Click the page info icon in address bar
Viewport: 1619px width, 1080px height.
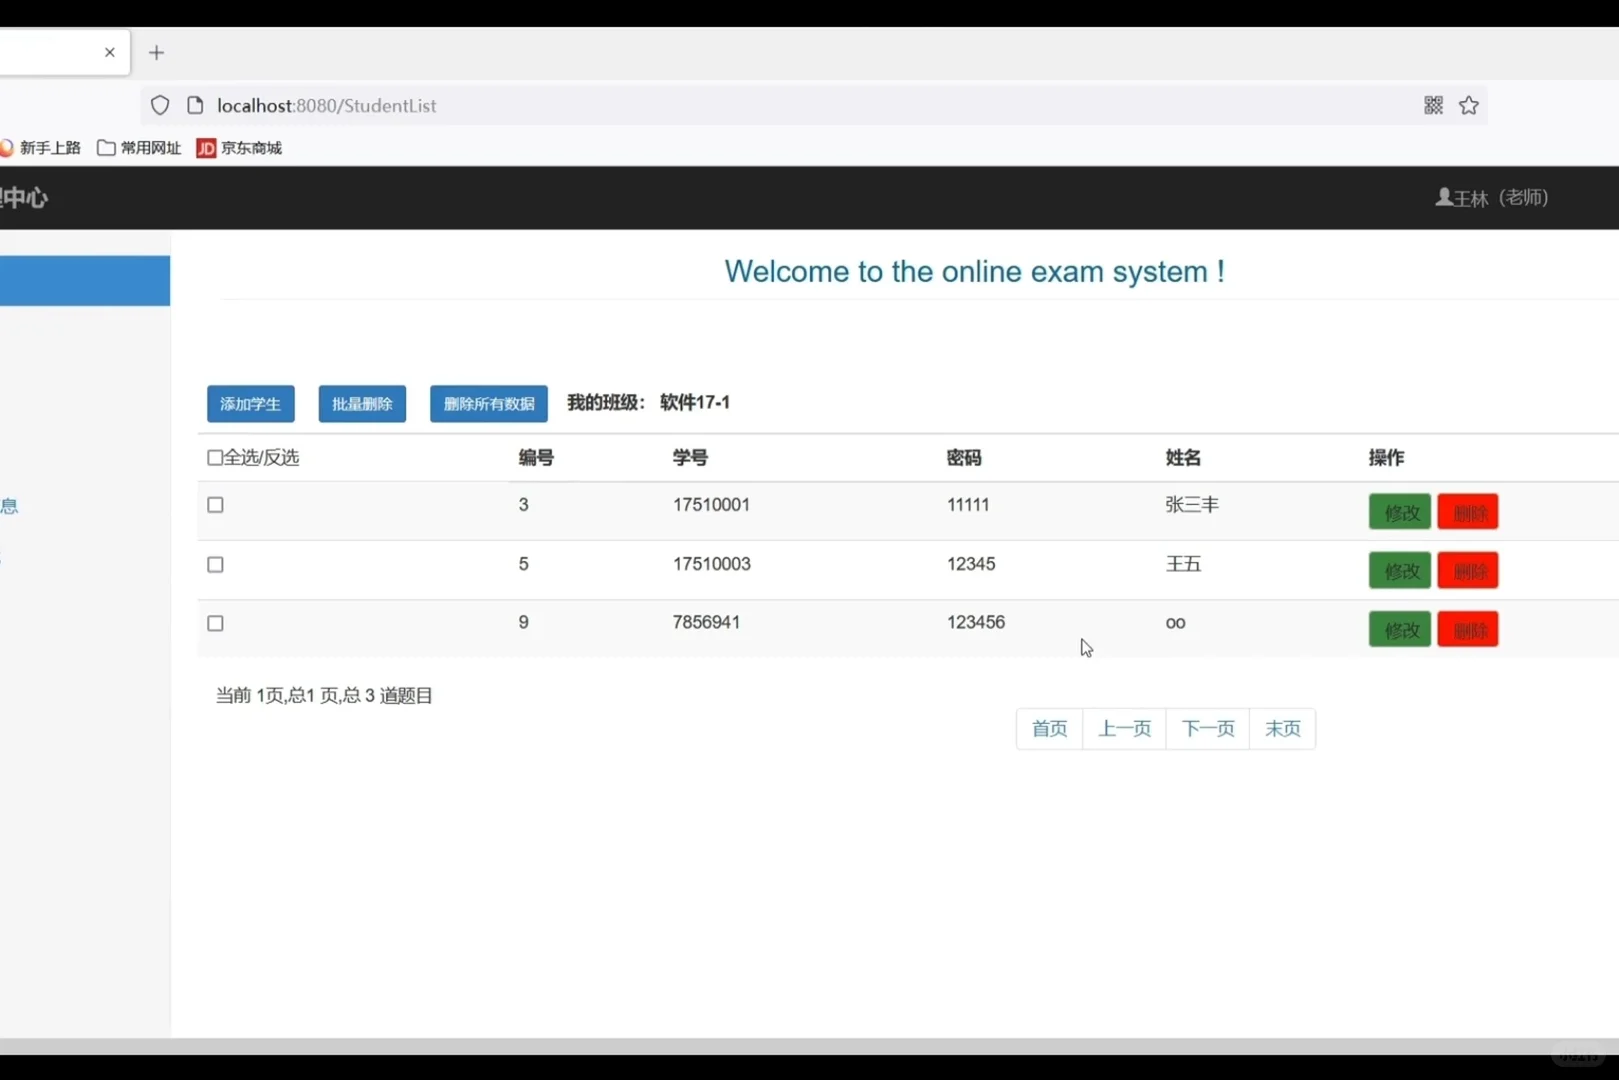pyautogui.click(x=195, y=105)
